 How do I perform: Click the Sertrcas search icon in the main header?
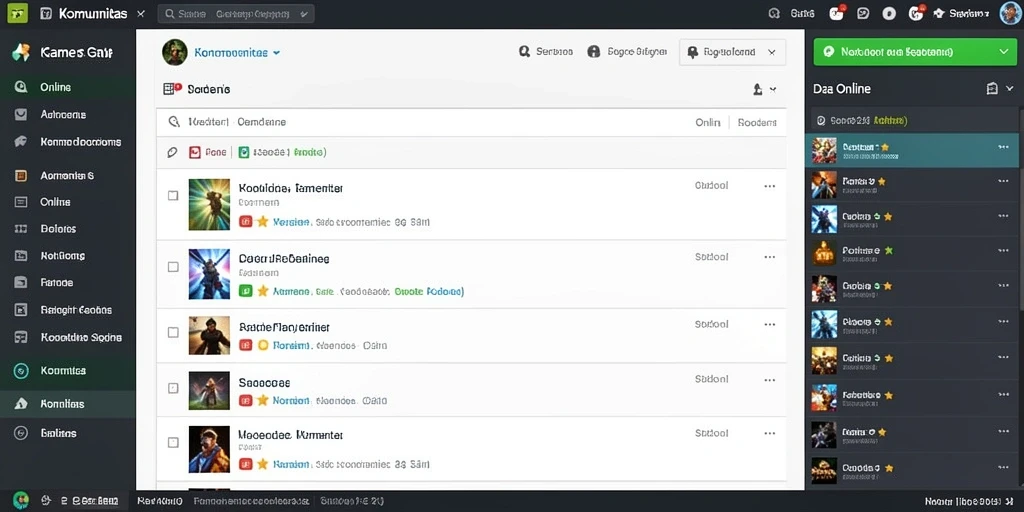point(524,51)
